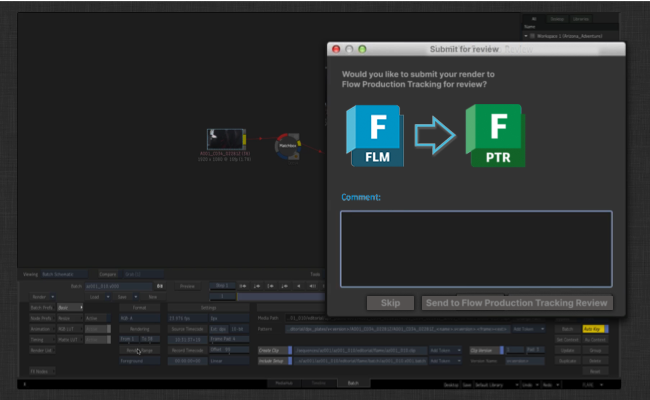This screenshot has width=650, height=400.
Task: Click the timeline frame scrub bar
Action: click(281, 297)
